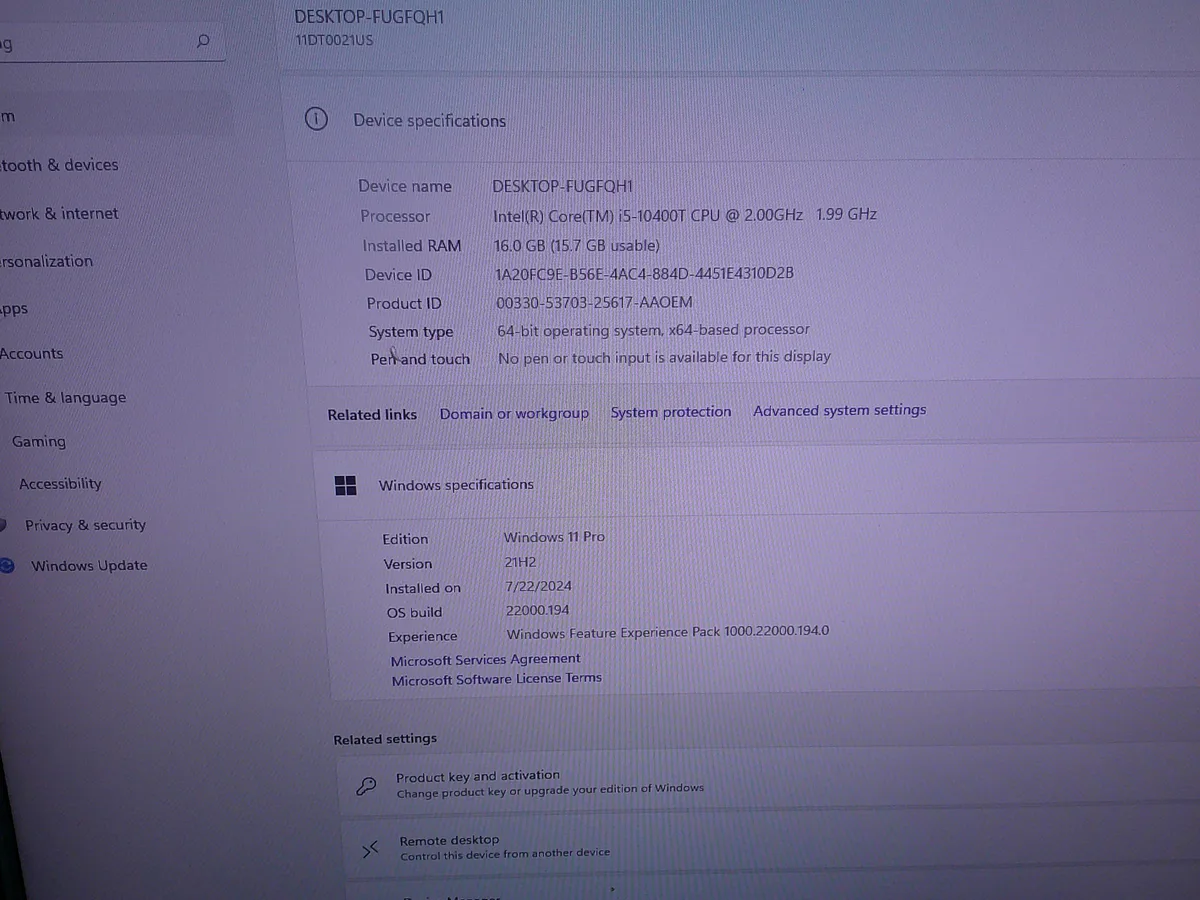The height and width of the screenshot is (900, 1200).
Task: Click the Edition value Windows 11 Pro
Action: click(x=554, y=537)
